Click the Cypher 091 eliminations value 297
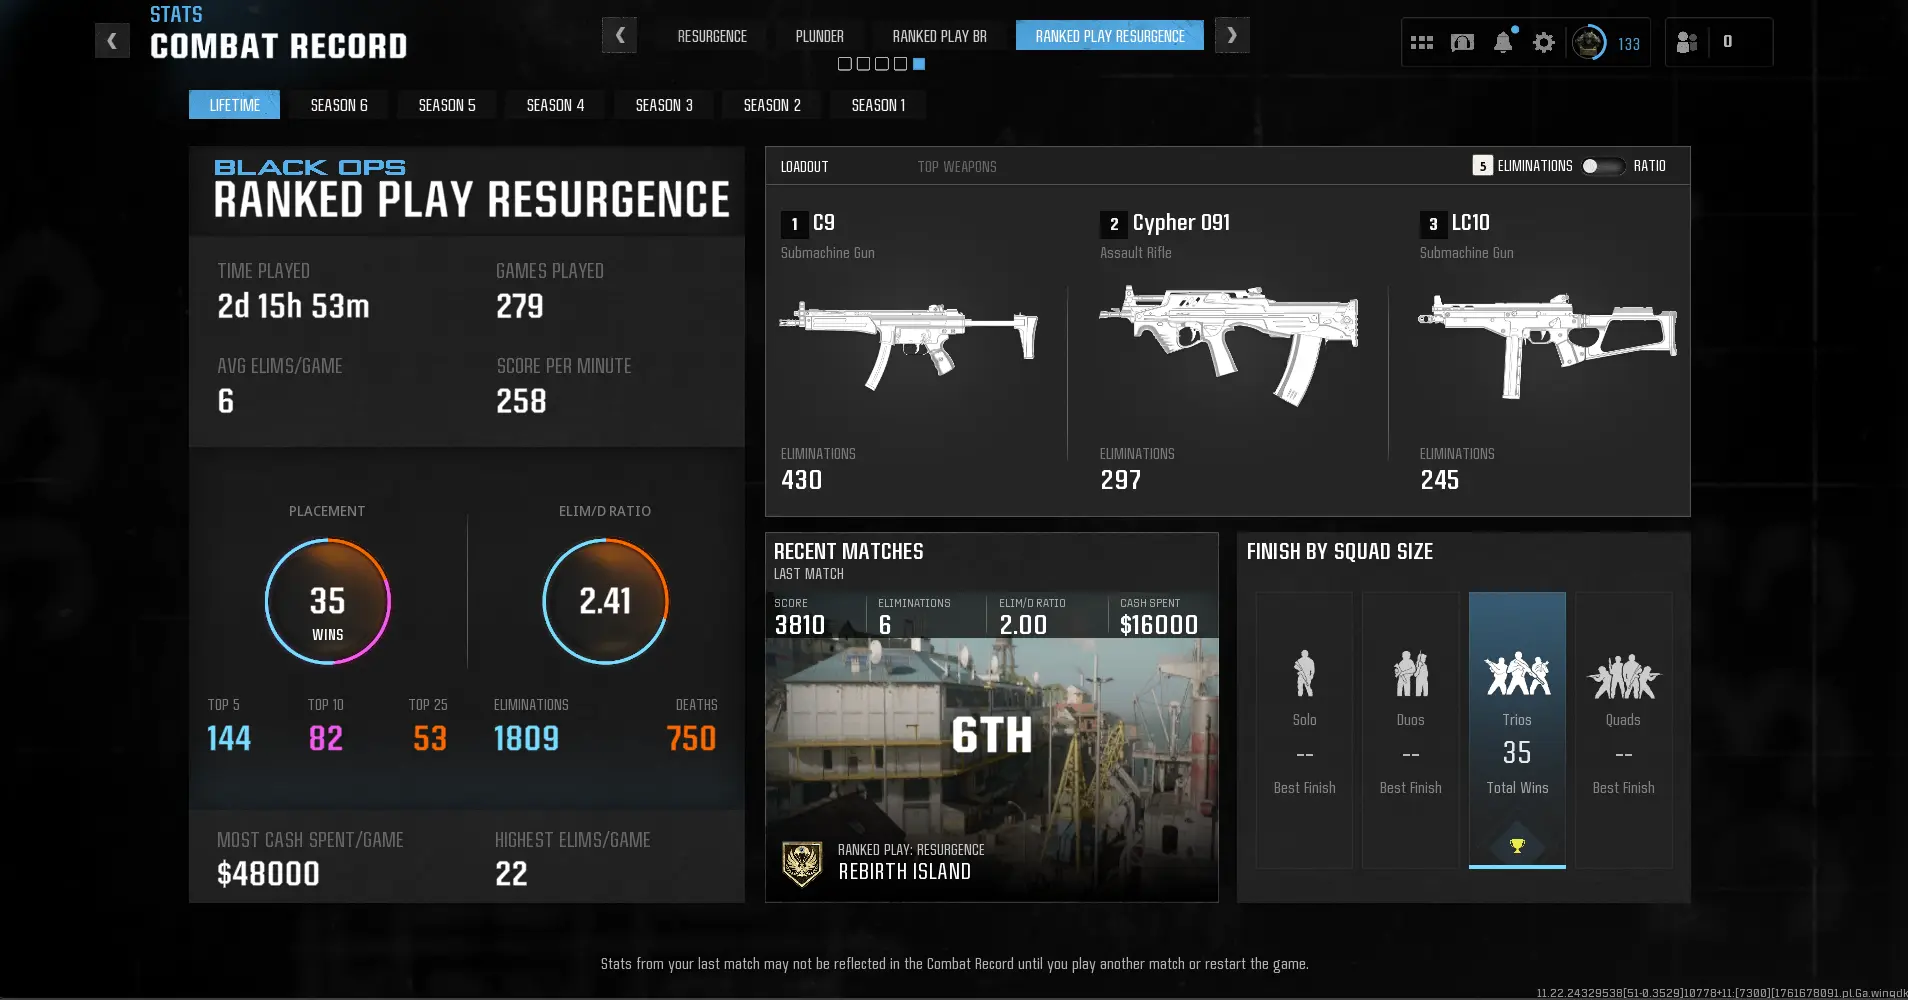The height and width of the screenshot is (1000, 1908). tap(1121, 480)
